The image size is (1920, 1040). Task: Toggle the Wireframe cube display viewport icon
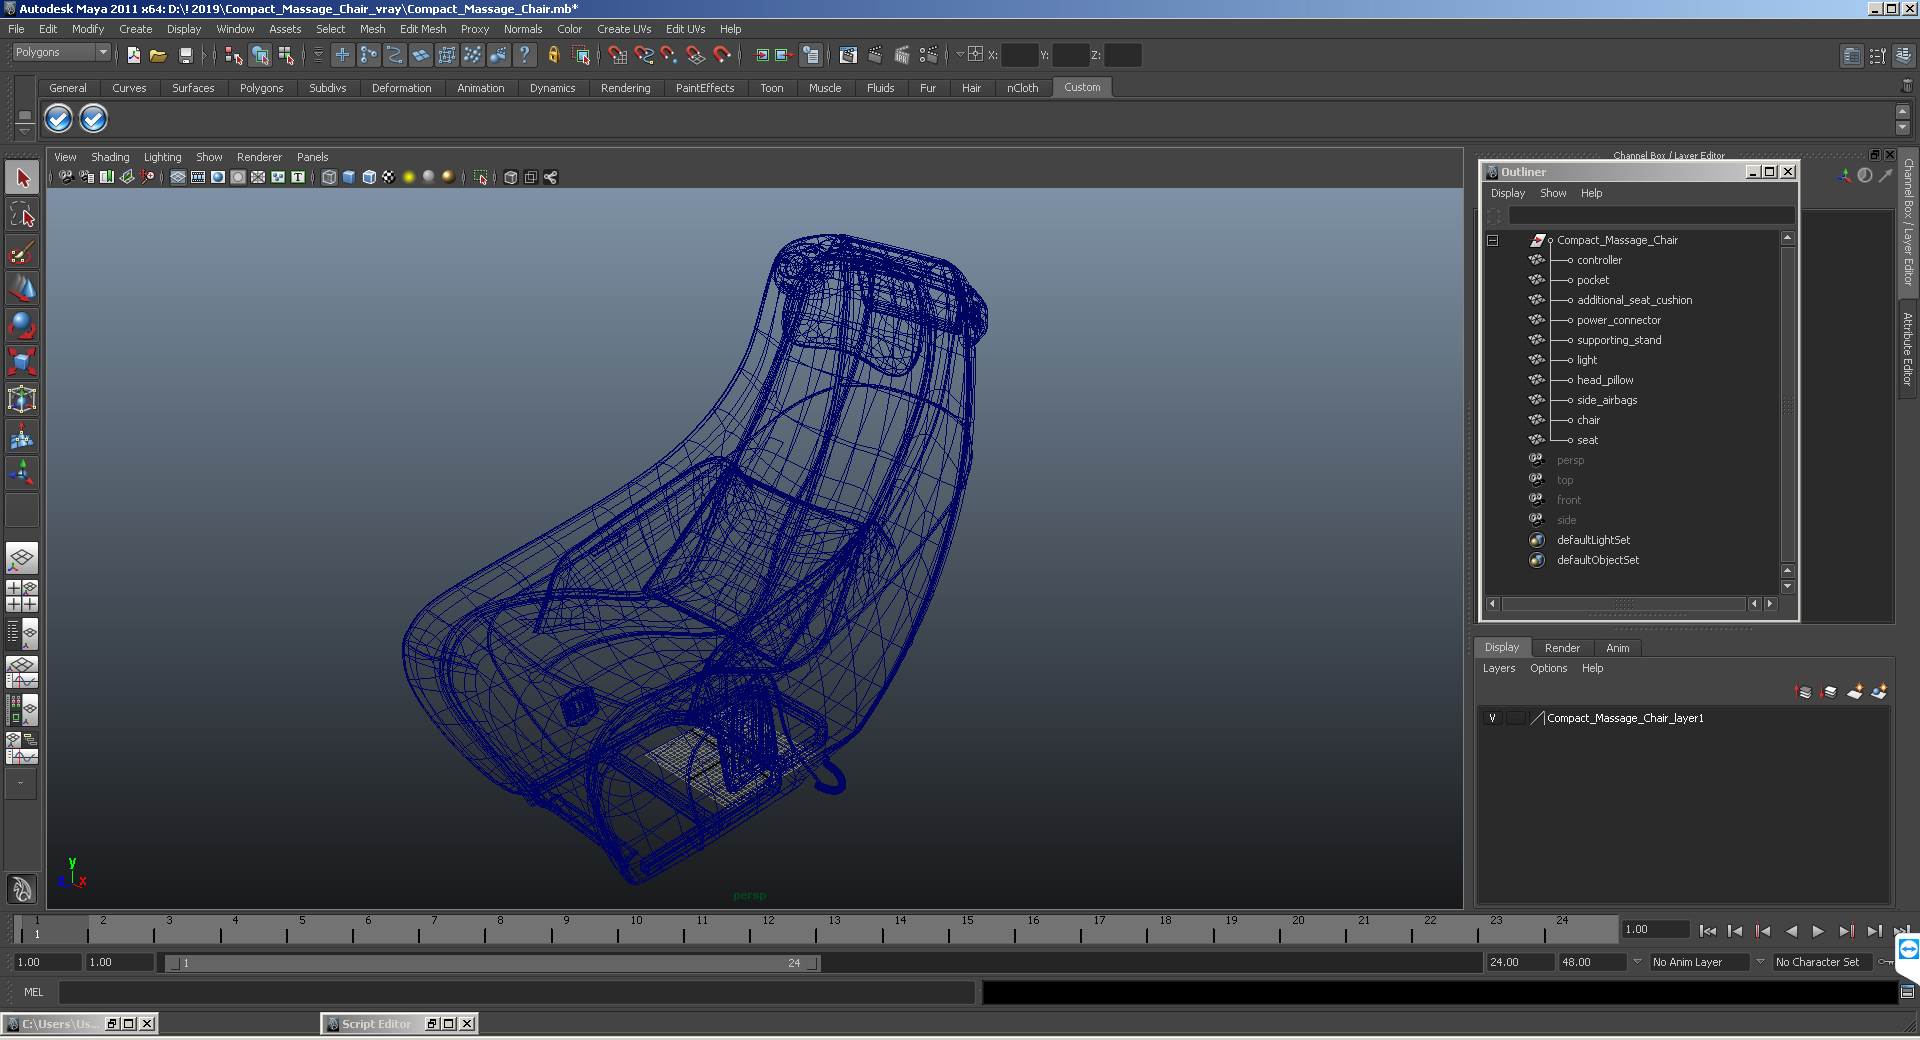[329, 177]
